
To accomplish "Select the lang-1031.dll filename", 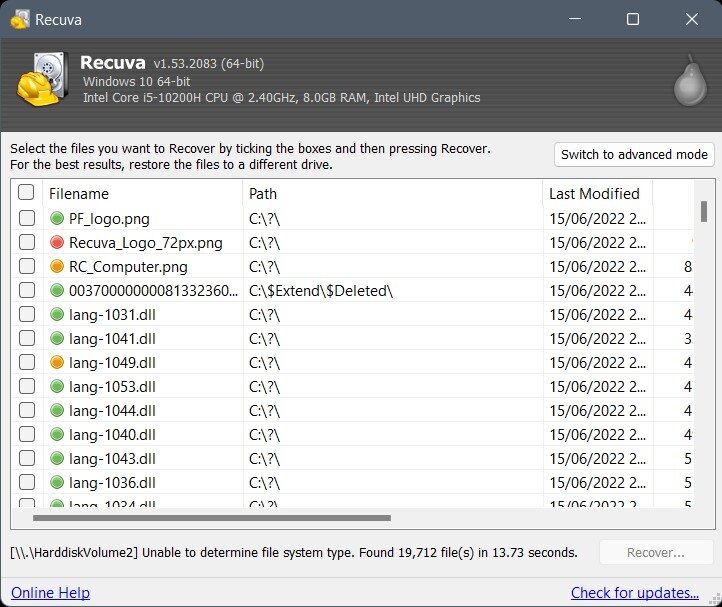I will point(112,315).
